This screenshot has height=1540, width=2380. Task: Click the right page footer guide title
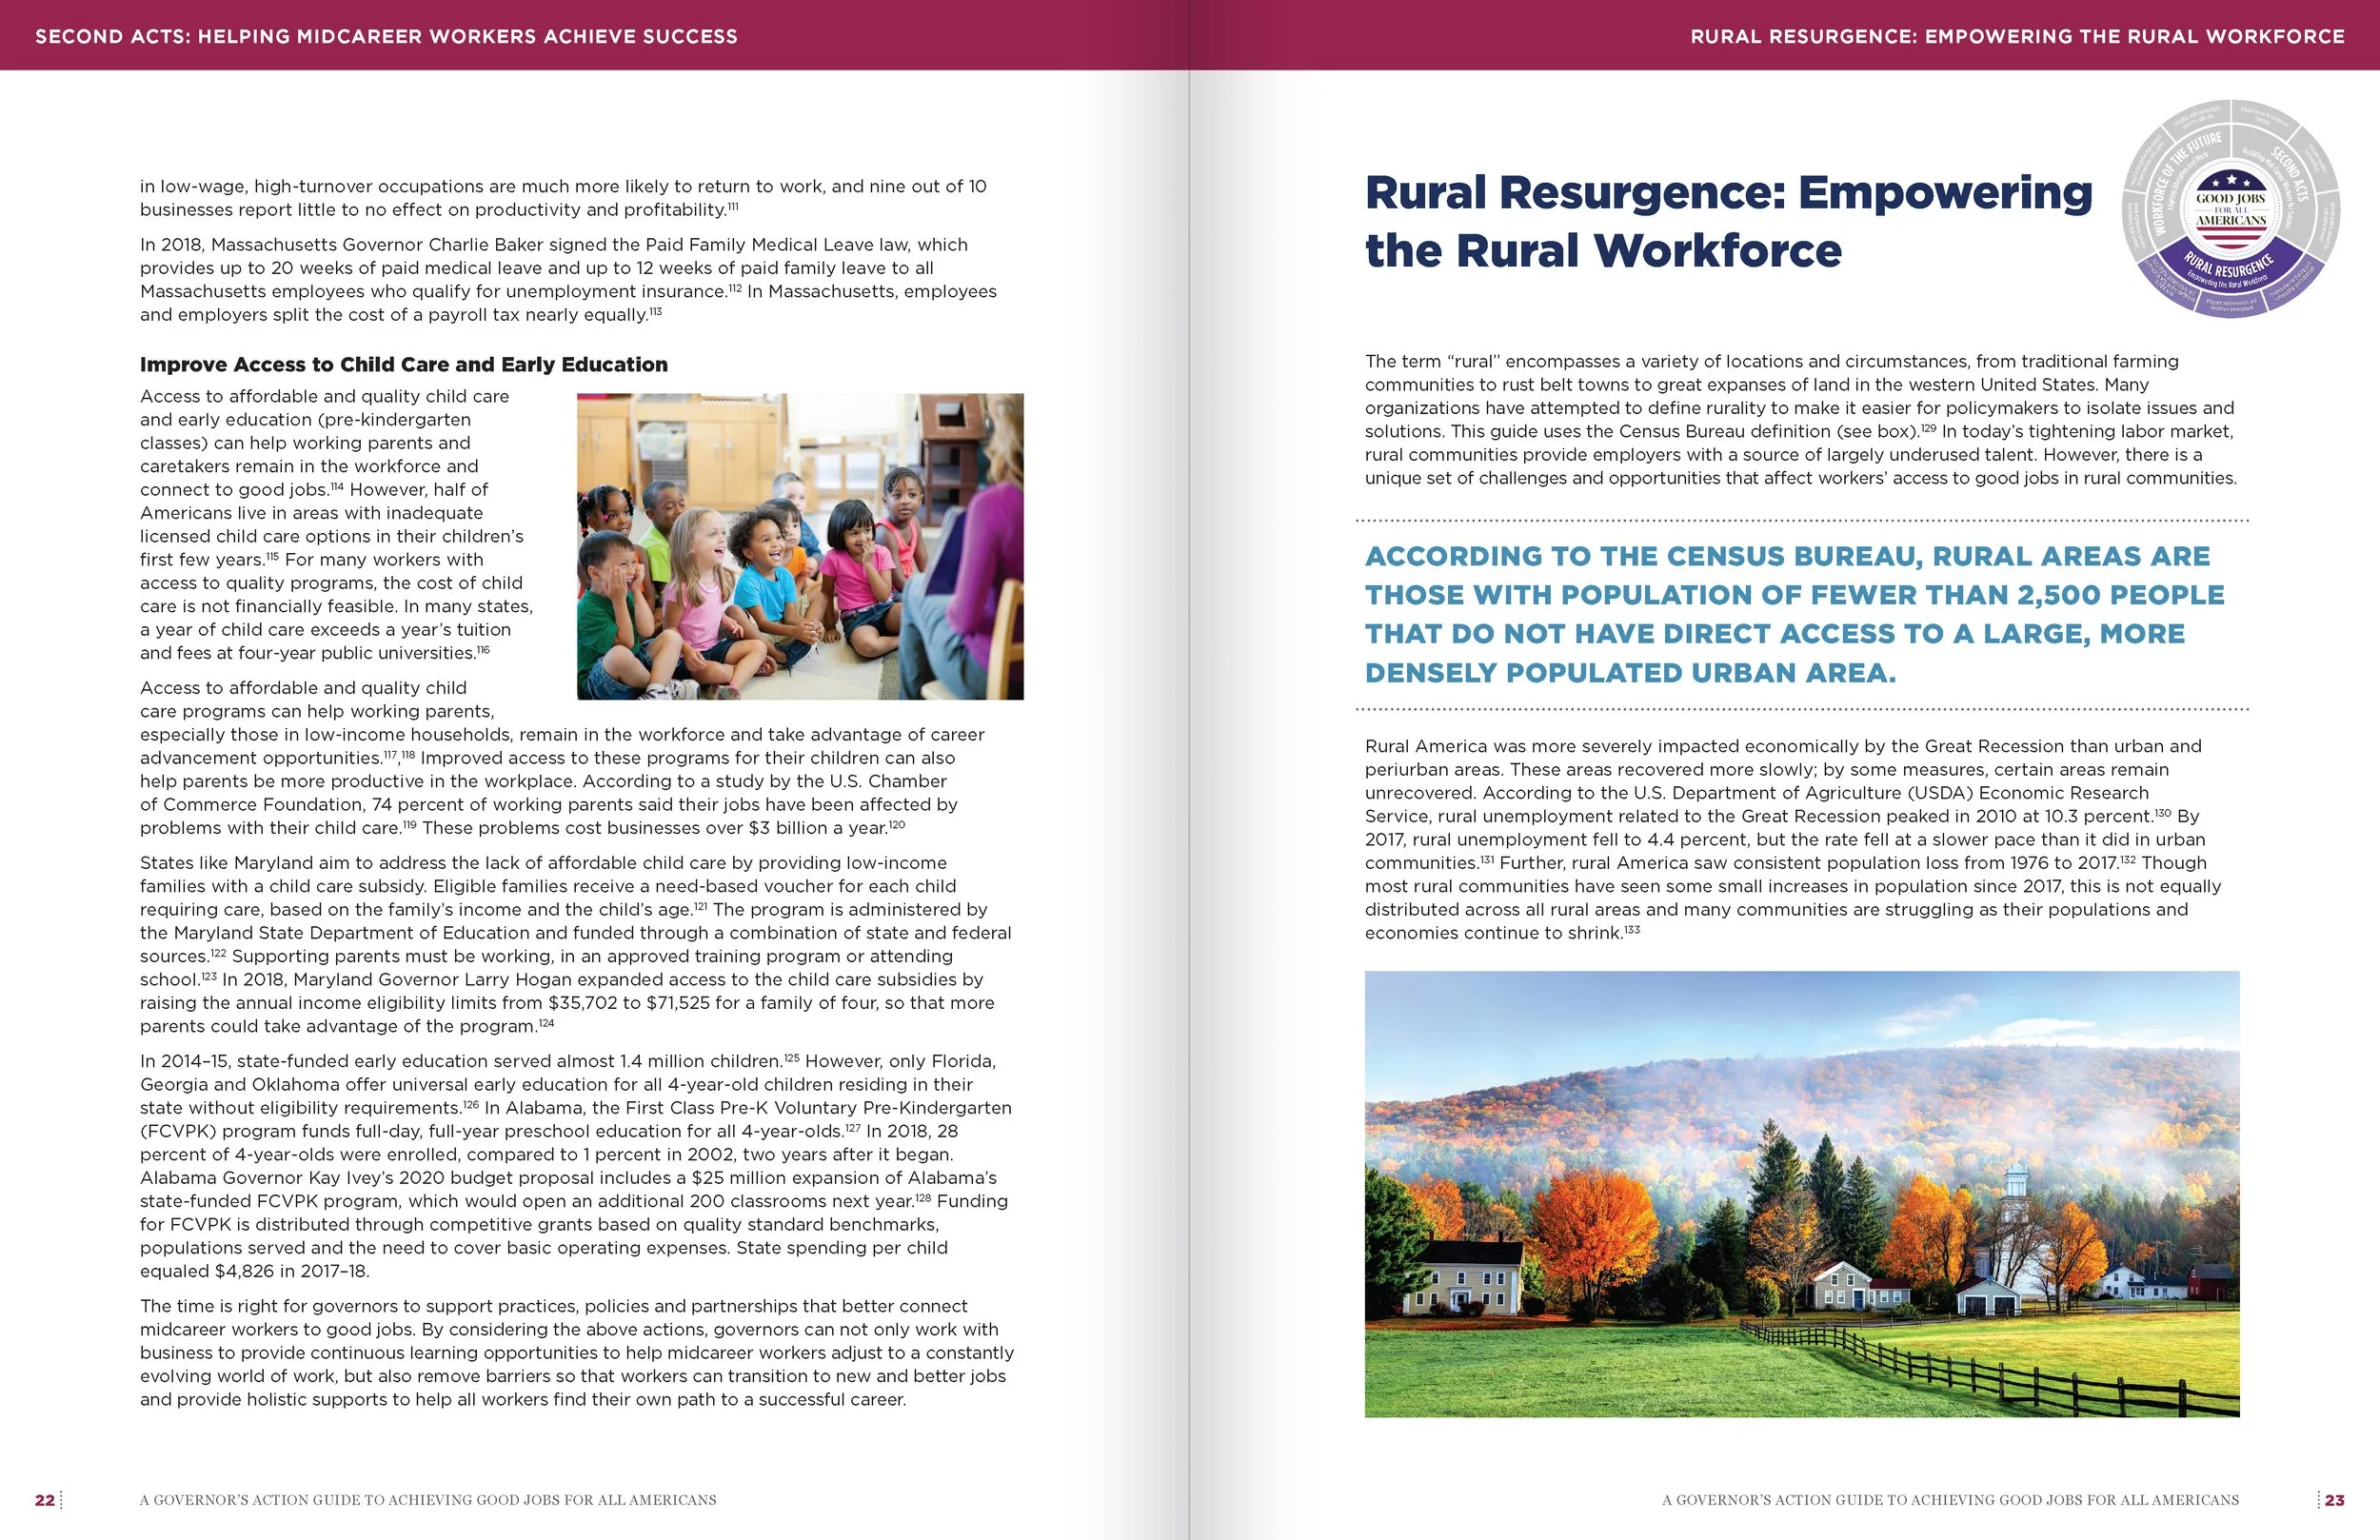[1950, 1500]
